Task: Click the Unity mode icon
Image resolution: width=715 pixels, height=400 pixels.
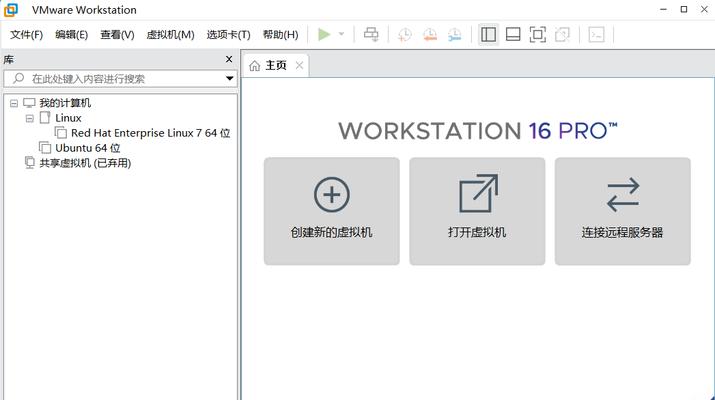Action: [x=563, y=34]
